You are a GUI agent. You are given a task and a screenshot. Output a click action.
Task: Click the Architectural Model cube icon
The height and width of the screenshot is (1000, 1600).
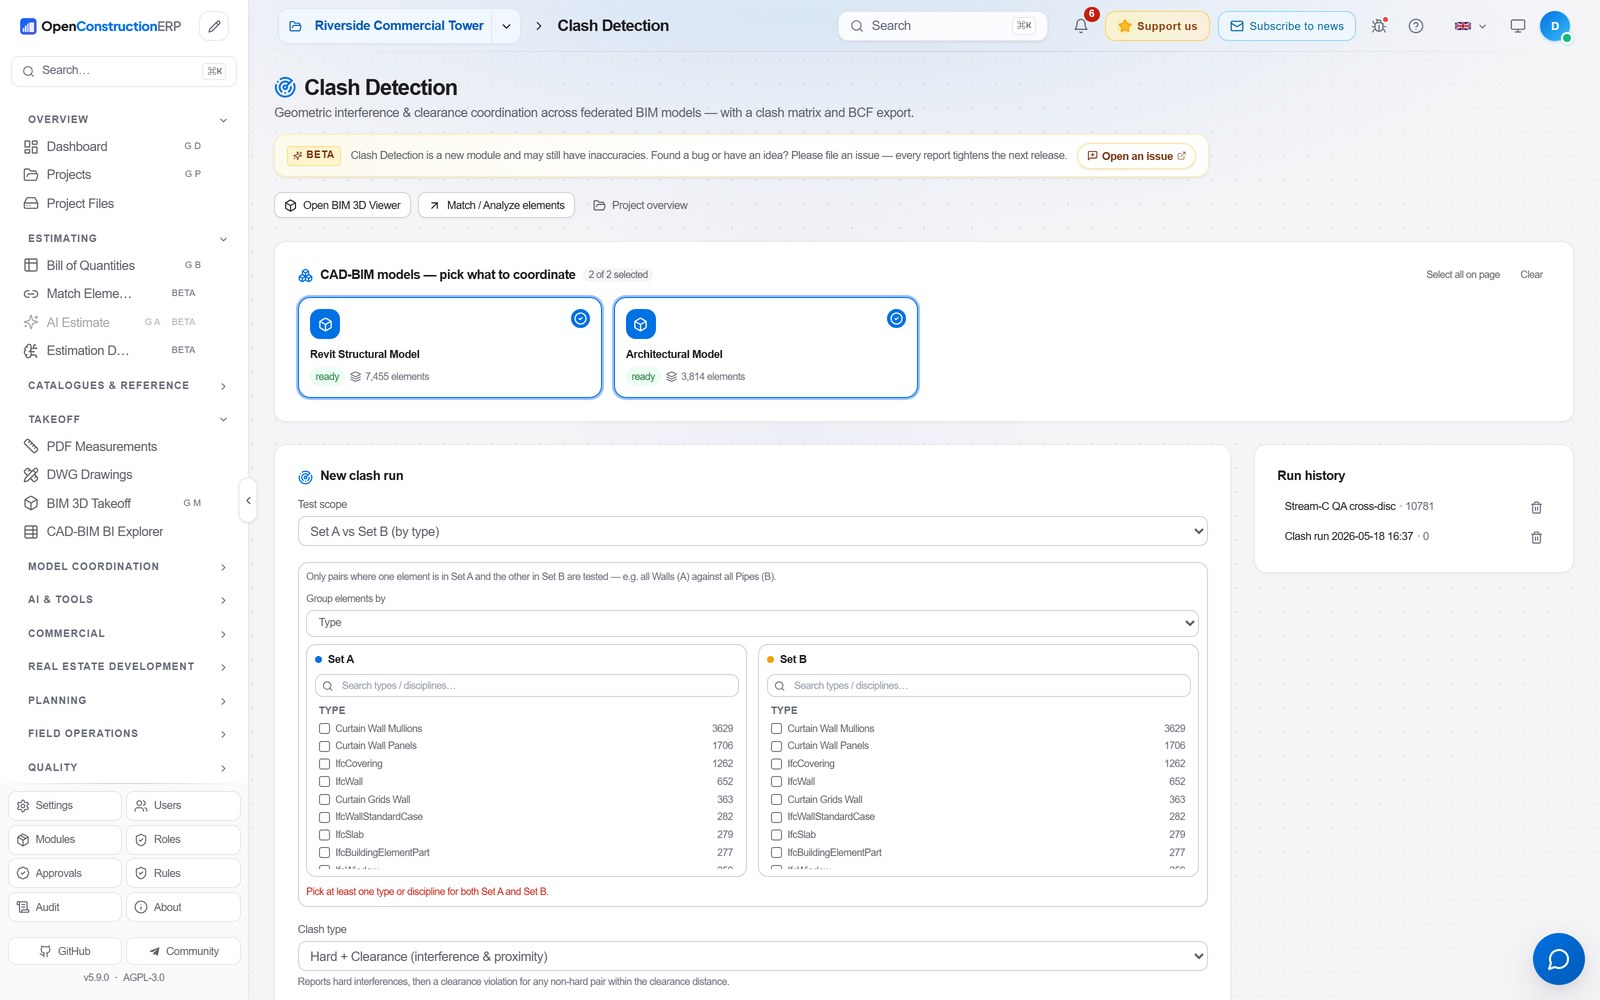point(641,324)
